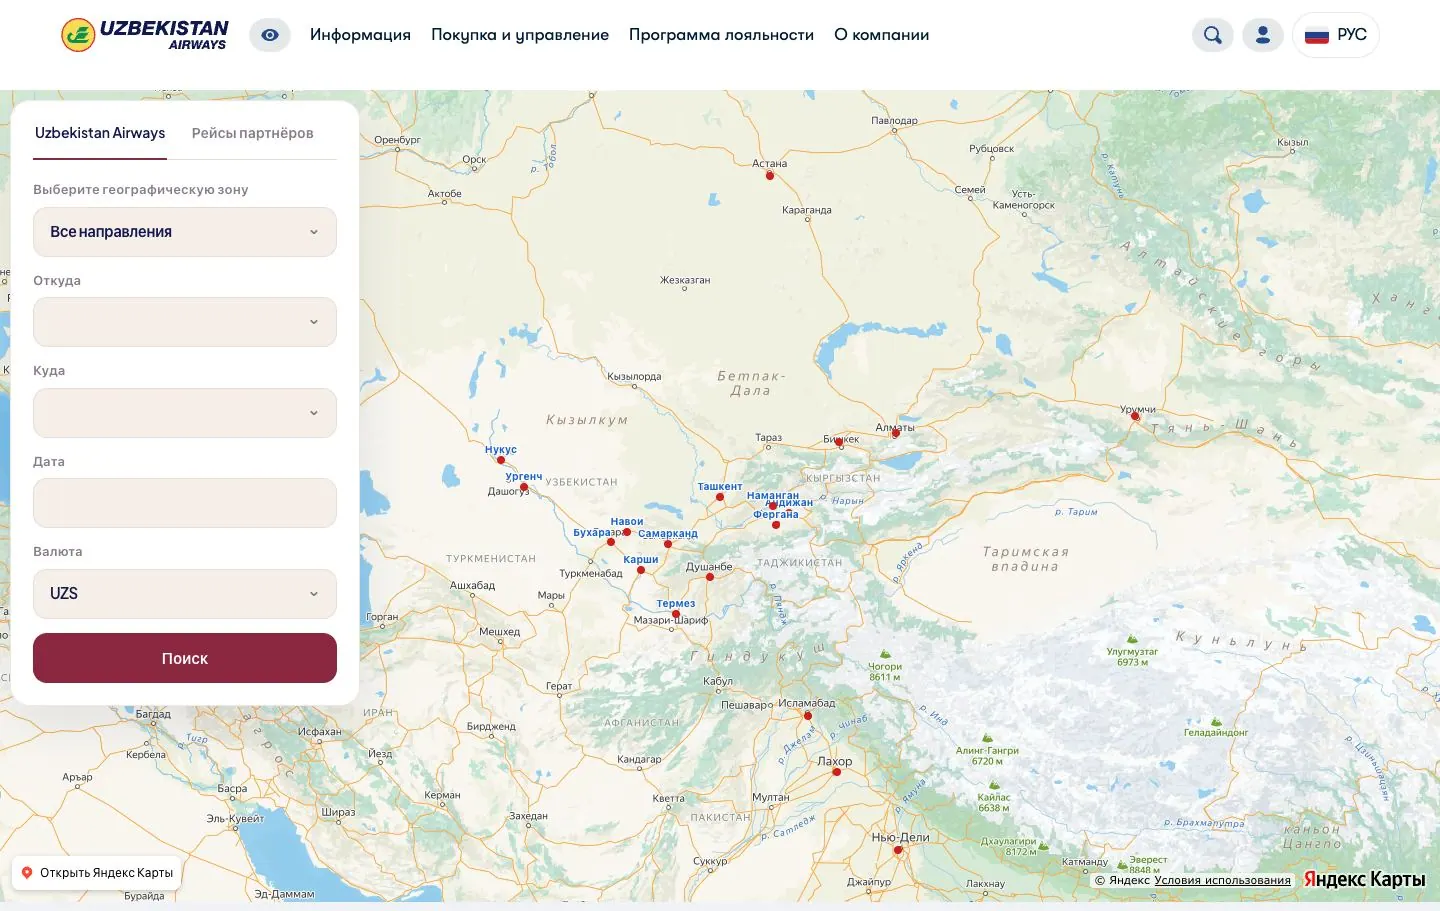
Task: Select the Фергана map marker
Action: click(x=776, y=525)
